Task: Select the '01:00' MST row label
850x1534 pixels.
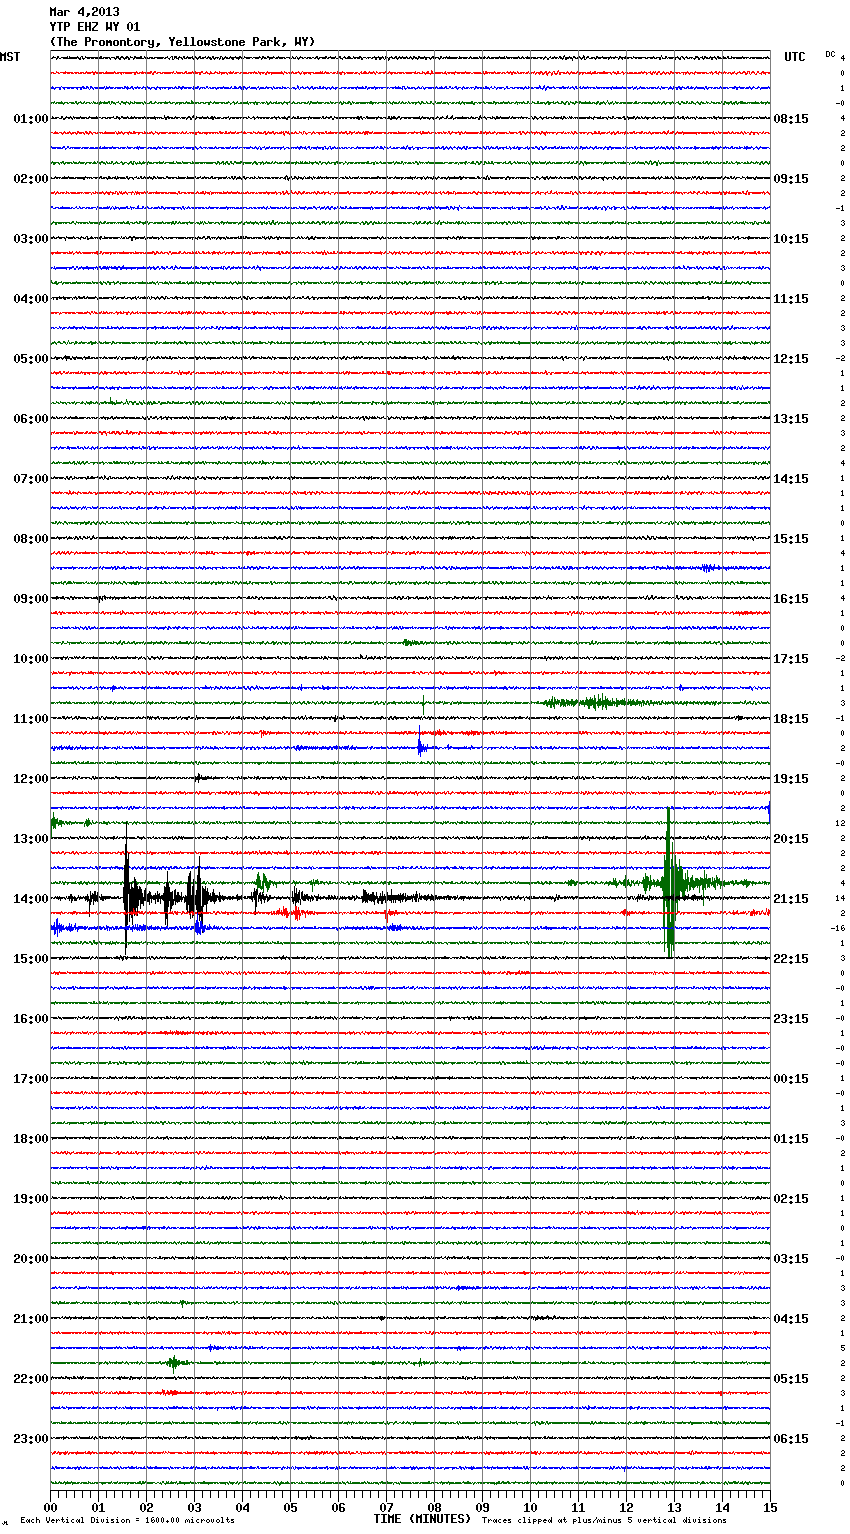Action: [x=30, y=119]
